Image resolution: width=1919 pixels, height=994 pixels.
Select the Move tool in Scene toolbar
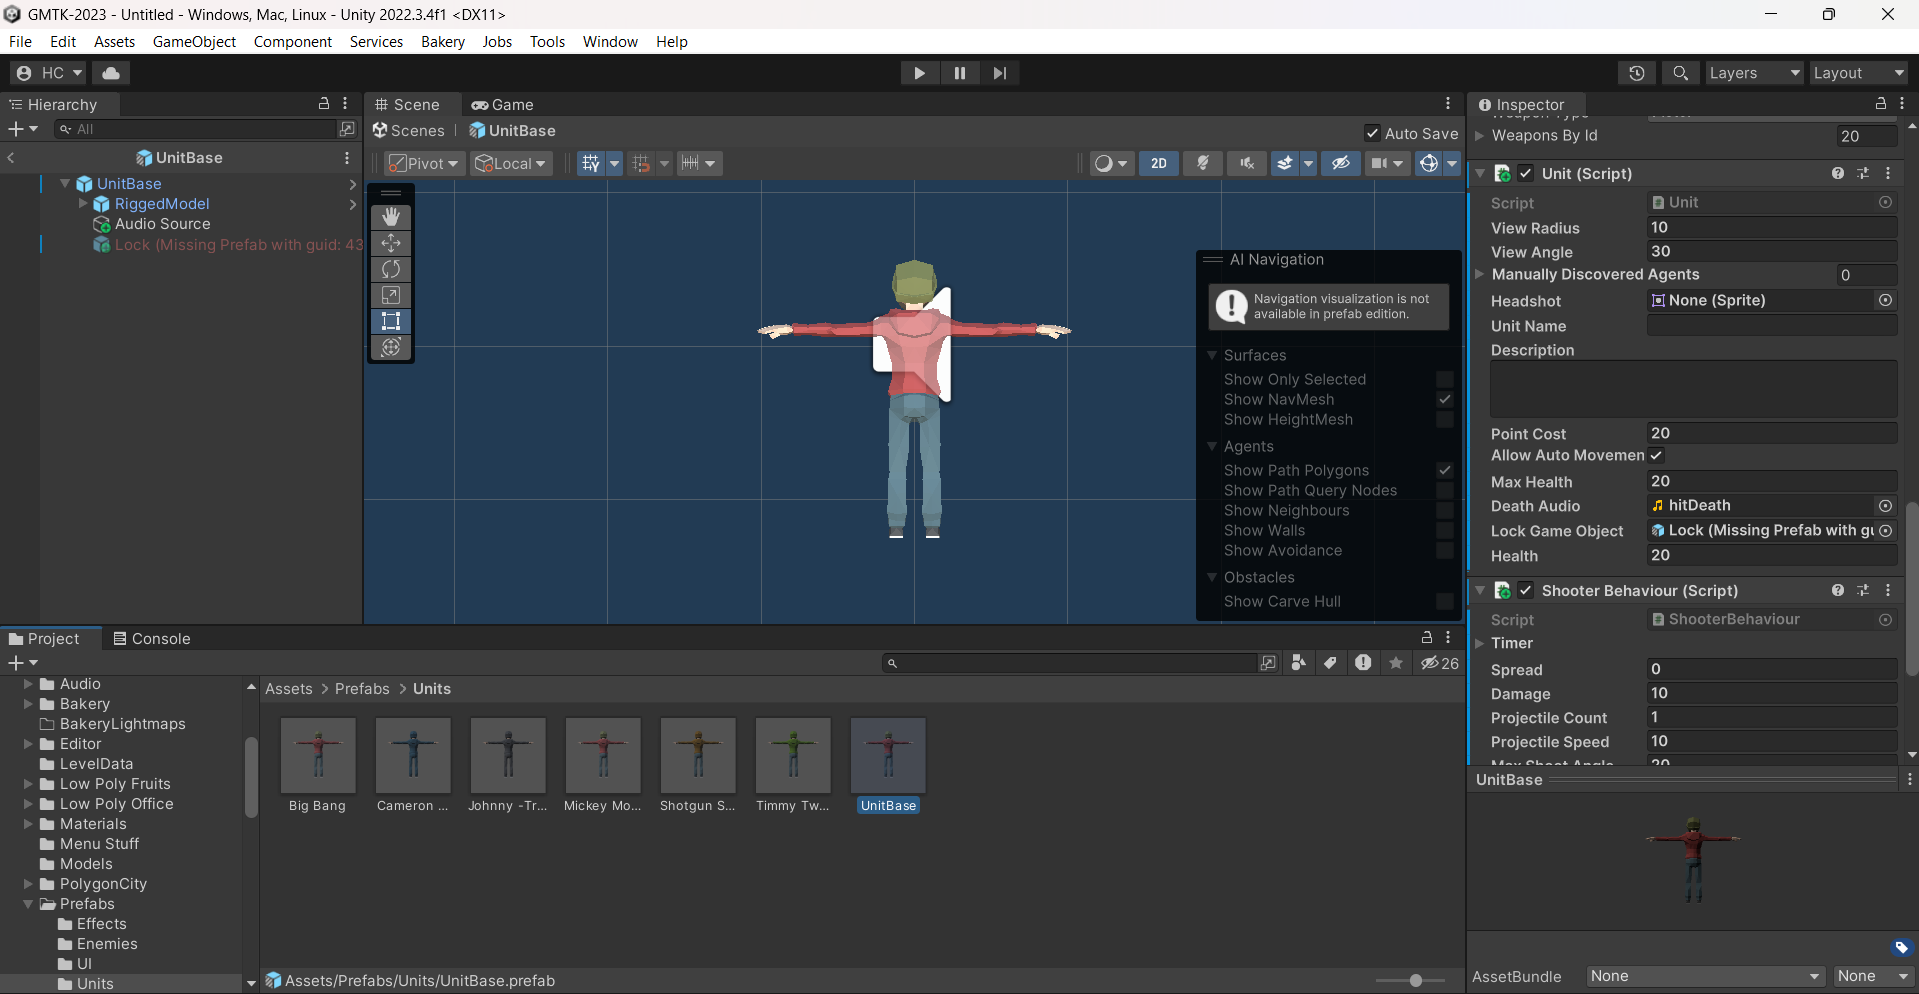[391, 243]
